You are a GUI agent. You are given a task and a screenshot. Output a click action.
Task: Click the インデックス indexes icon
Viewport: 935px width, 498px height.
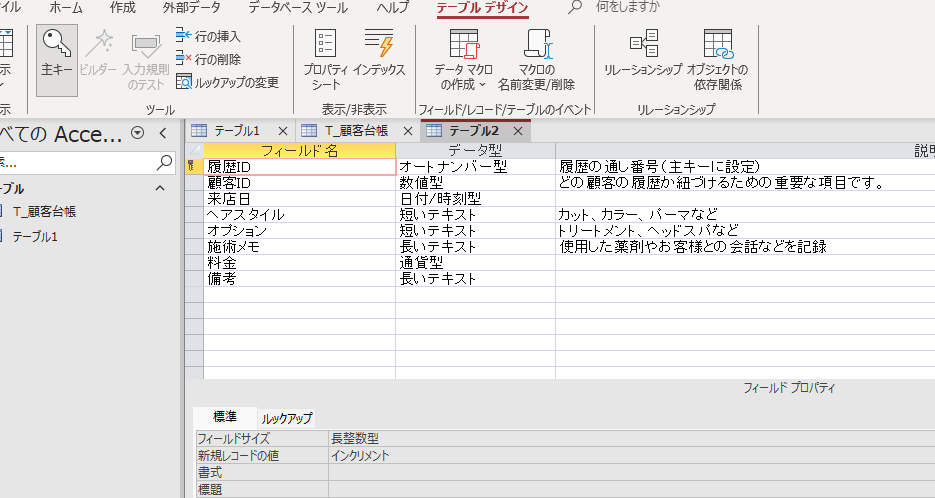[x=379, y=58]
